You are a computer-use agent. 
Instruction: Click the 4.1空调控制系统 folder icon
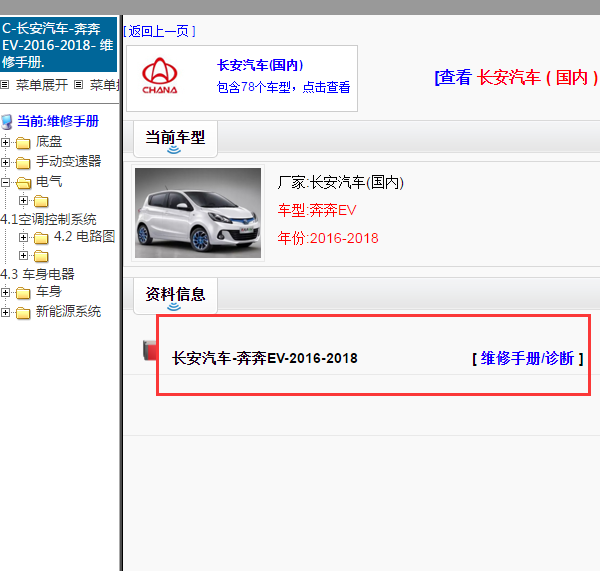click(41, 201)
